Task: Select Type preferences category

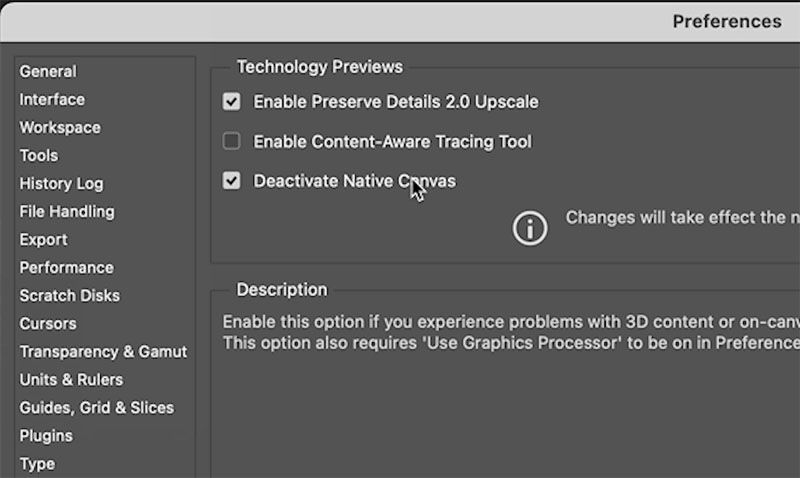Action: point(37,464)
